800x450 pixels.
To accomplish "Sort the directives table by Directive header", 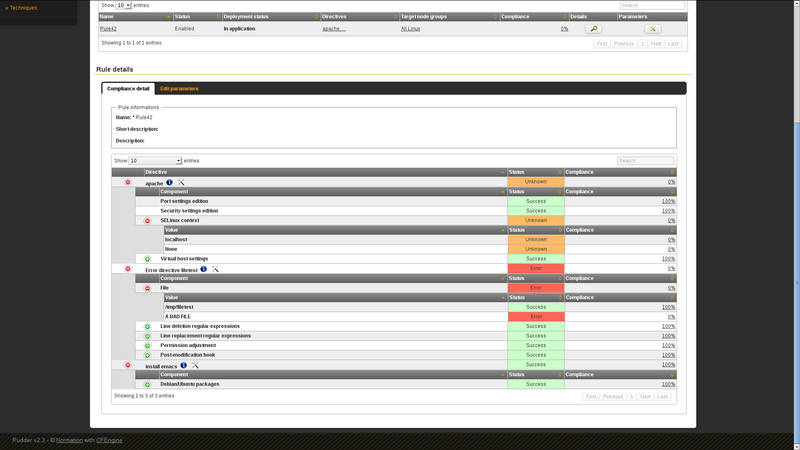I will pyautogui.click(x=325, y=172).
